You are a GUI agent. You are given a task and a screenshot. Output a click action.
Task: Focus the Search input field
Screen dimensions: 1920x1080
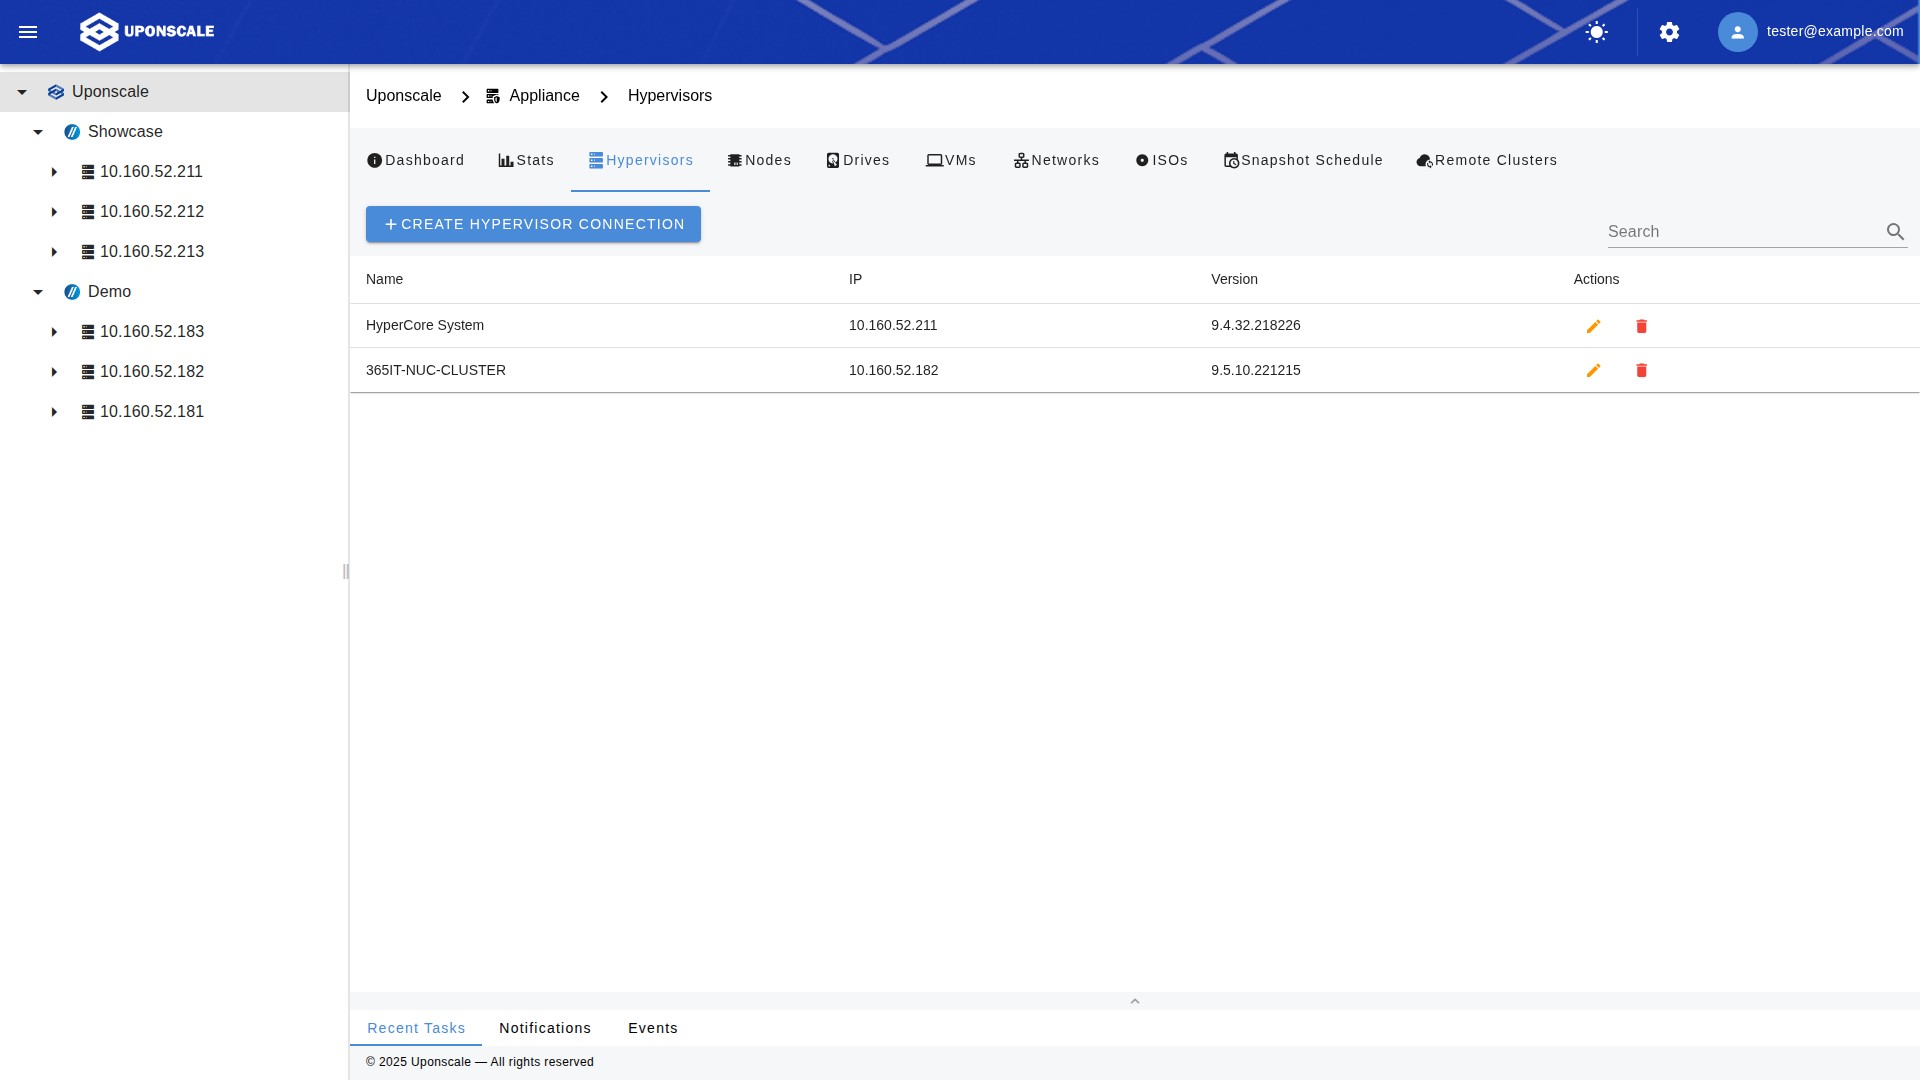click(x=1742, y=232)
